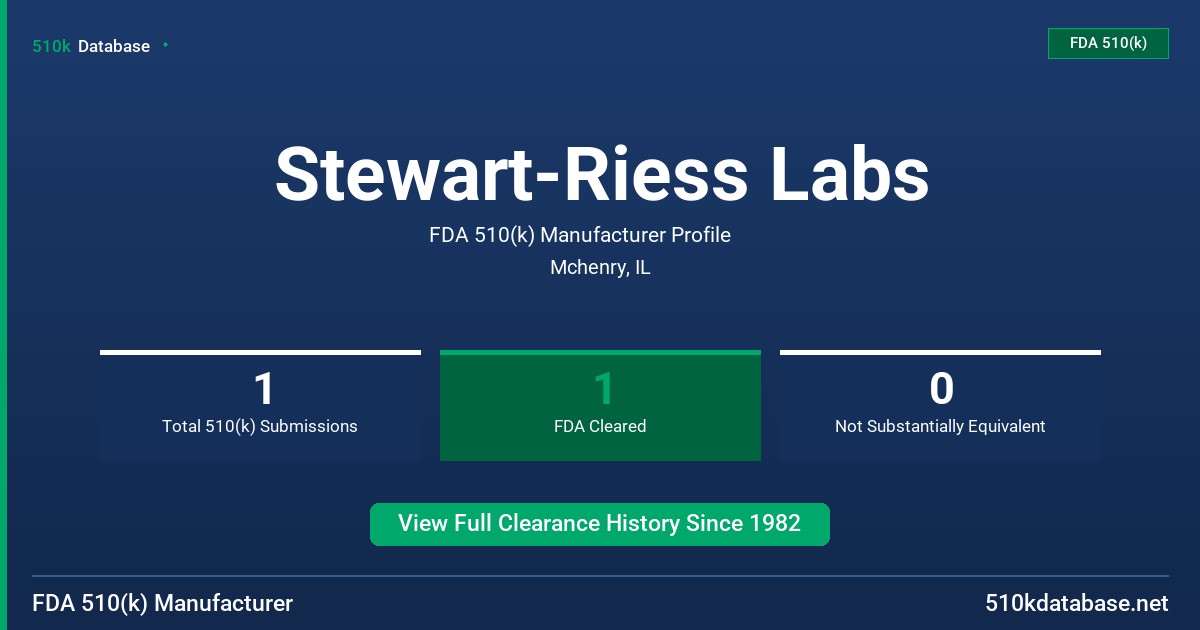Click the Mchenry, IL location text
The image size is (1200, 630).
(600, 268)
